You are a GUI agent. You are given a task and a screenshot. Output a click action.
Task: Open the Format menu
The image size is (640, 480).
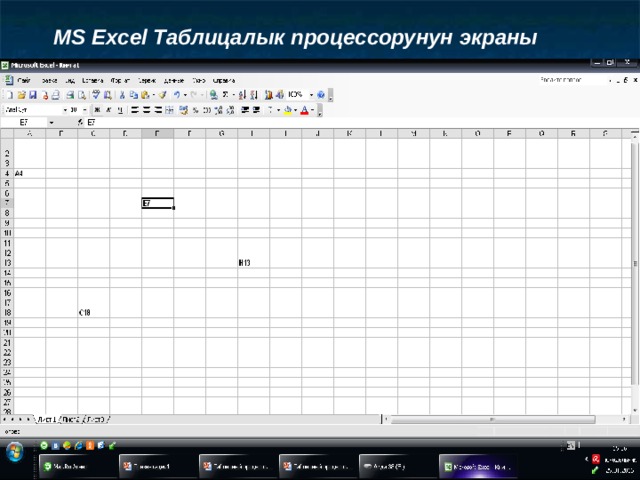(120, 80)
